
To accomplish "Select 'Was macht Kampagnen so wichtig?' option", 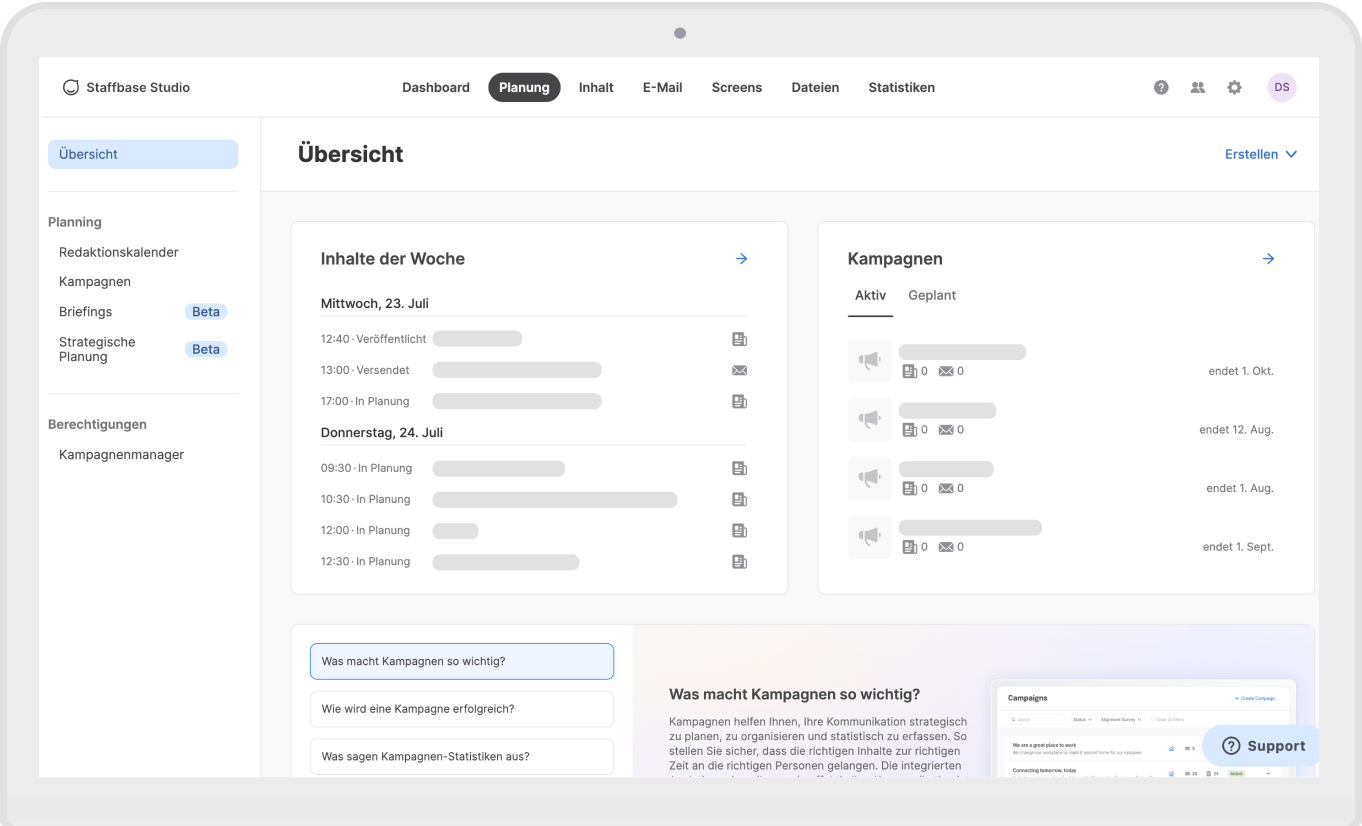I will (462, 661).
